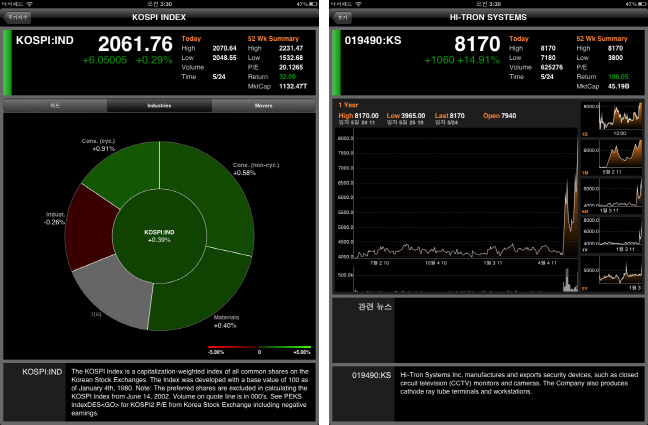This screenshot has height=425, width=648.
Task: Tap the P/E value 20.1265
Action: pos(291,67)
